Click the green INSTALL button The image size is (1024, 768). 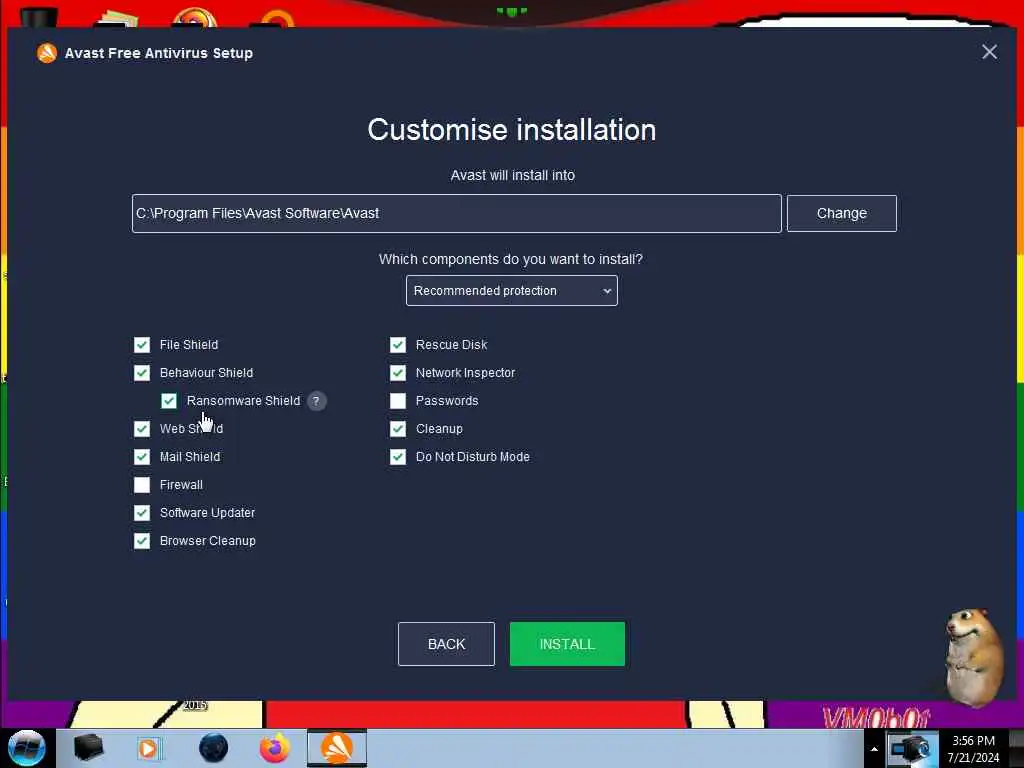(x=567, y=644)
